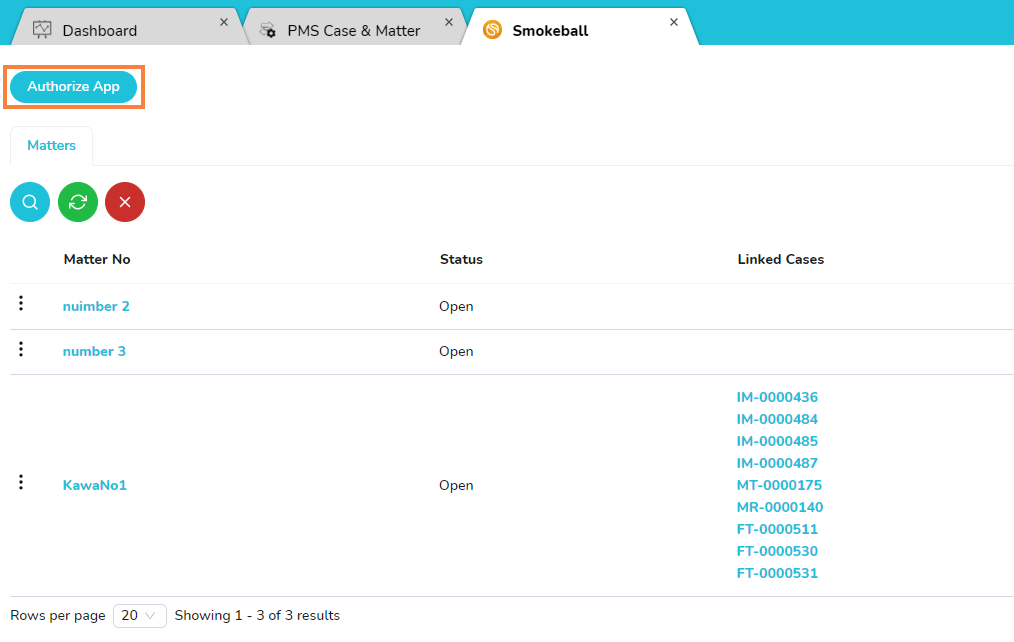1014x642 pixels.
Task: Close the Dashboard tab
Action: (x=224, y=22)
